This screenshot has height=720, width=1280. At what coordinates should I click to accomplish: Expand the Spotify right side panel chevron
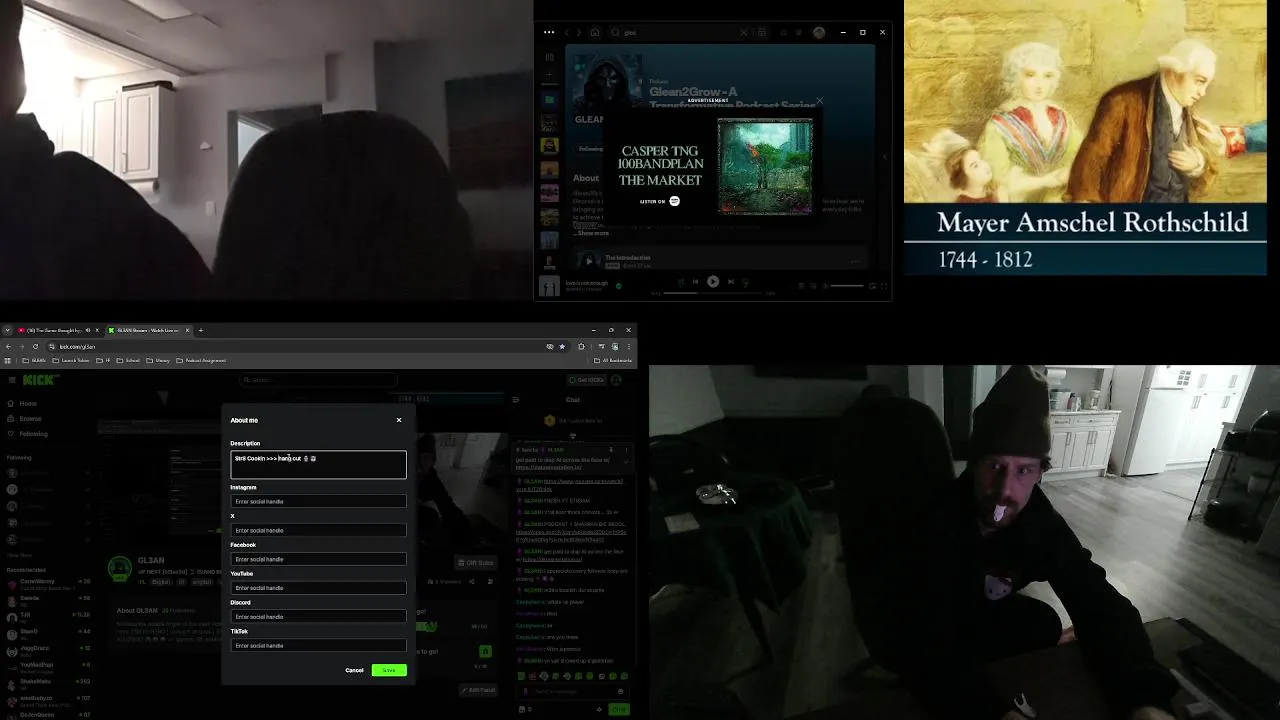point(884,157)
